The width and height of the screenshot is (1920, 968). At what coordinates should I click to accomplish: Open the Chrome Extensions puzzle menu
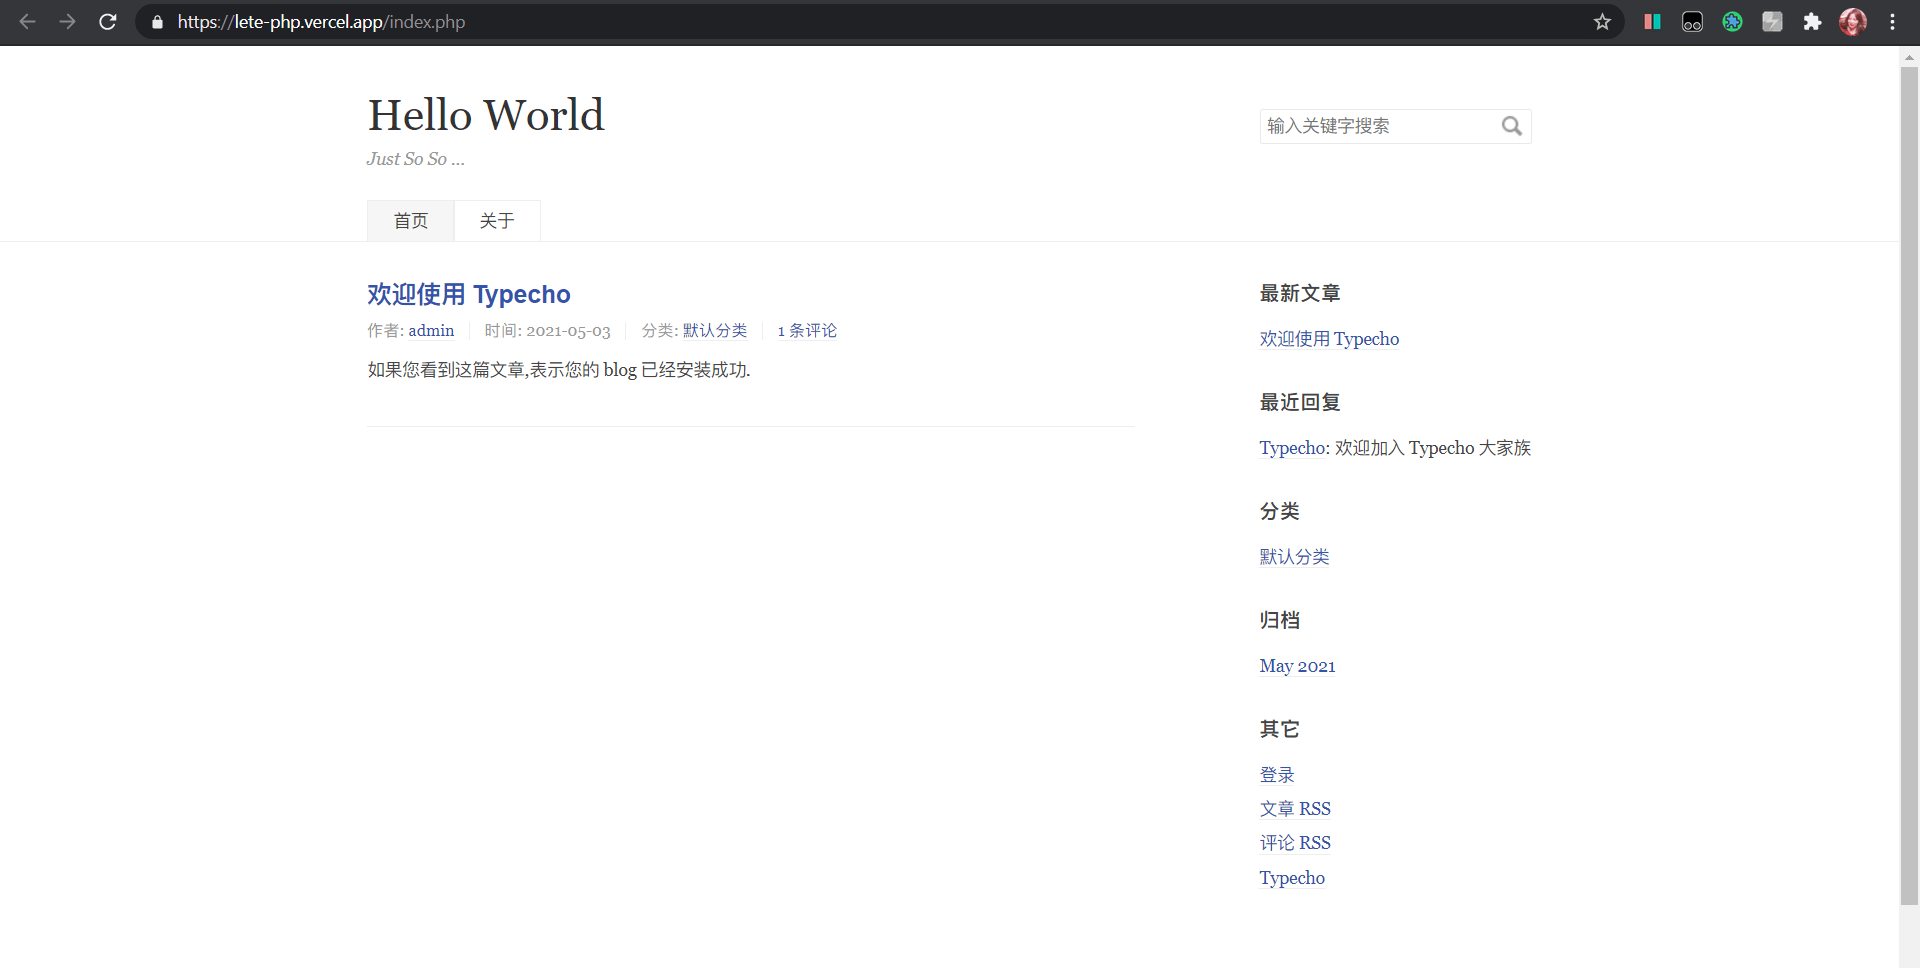pos(1812,22)
